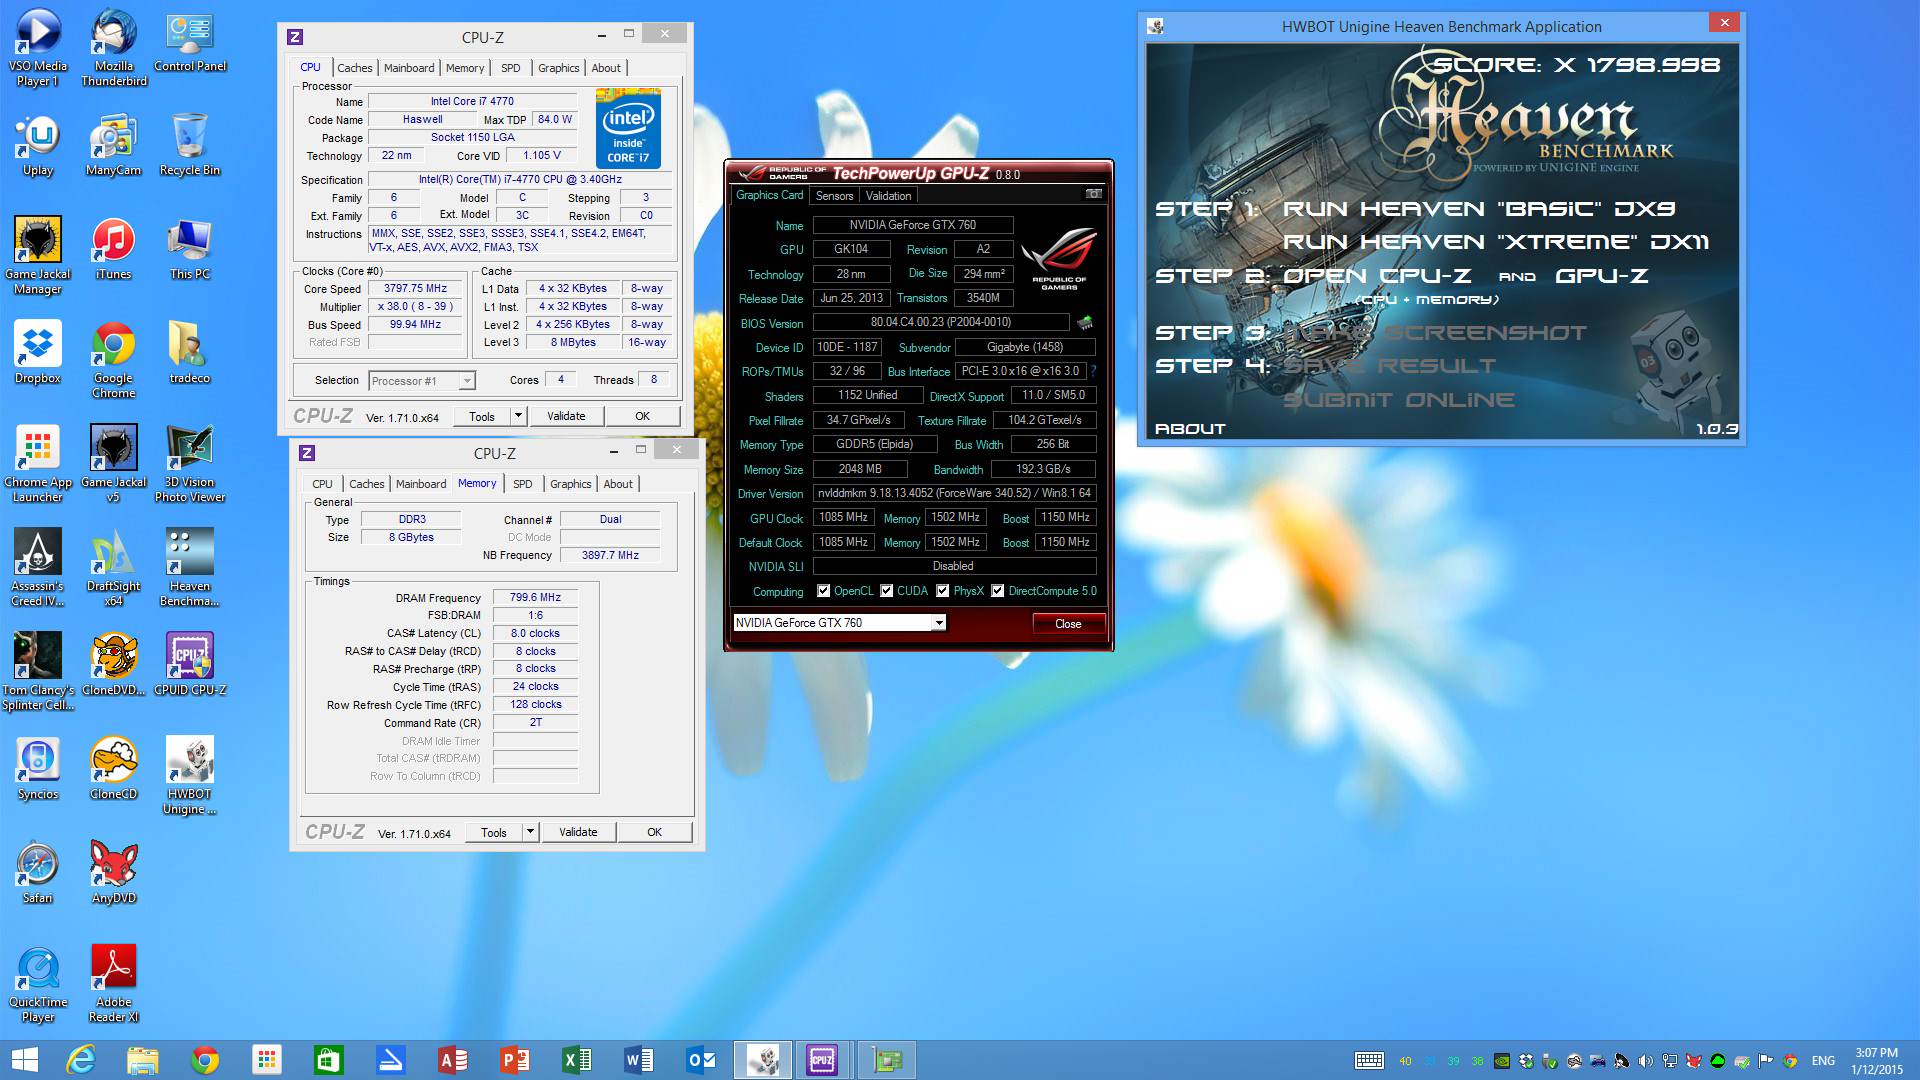Open the touch keyboard from the taskbar
The image size is (1920, 1080).
click(x=1369, y=1060)
